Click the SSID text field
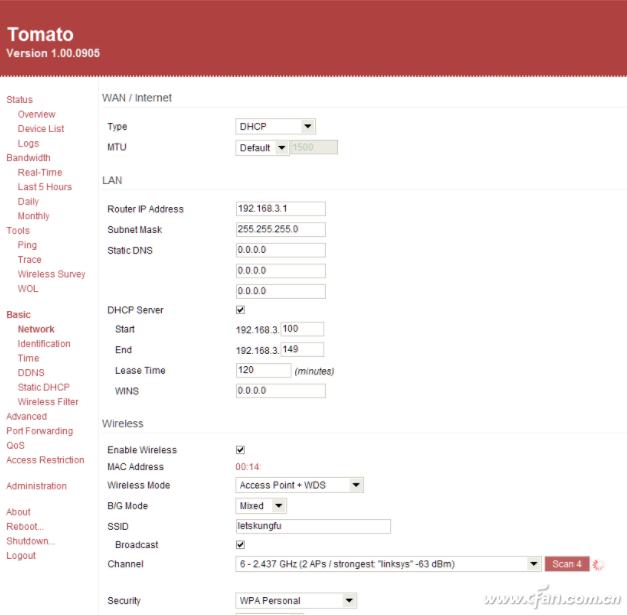Viewport: 627px width, 615px height. 312,526
